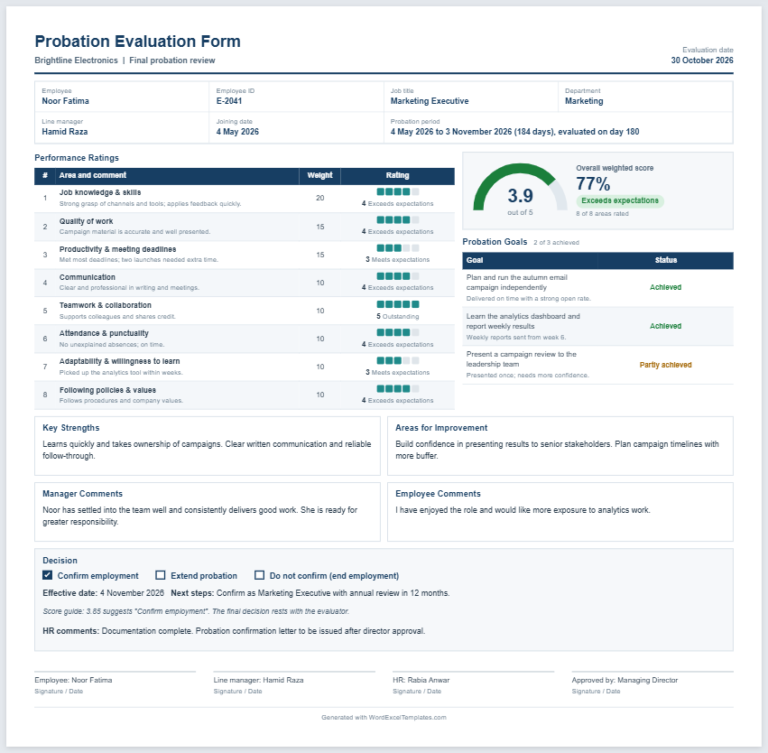Click Following policies & values row title
The image size is (768, 753).
click(x=108, y=390)
